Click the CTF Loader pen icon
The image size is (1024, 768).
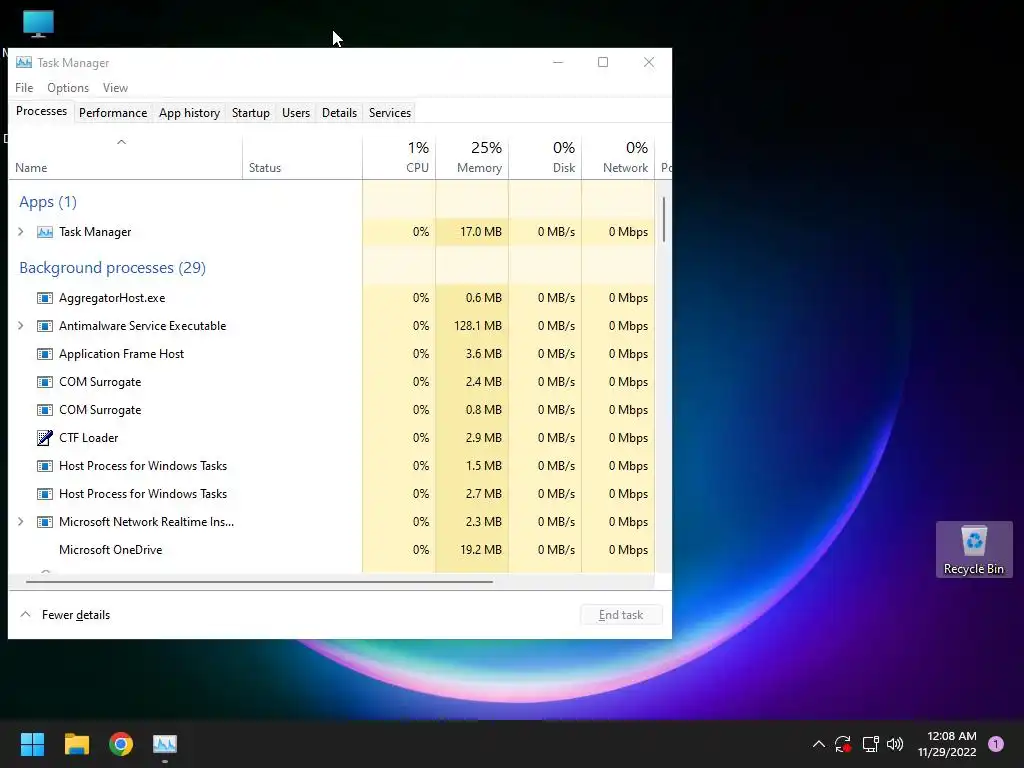pos(44,438)
